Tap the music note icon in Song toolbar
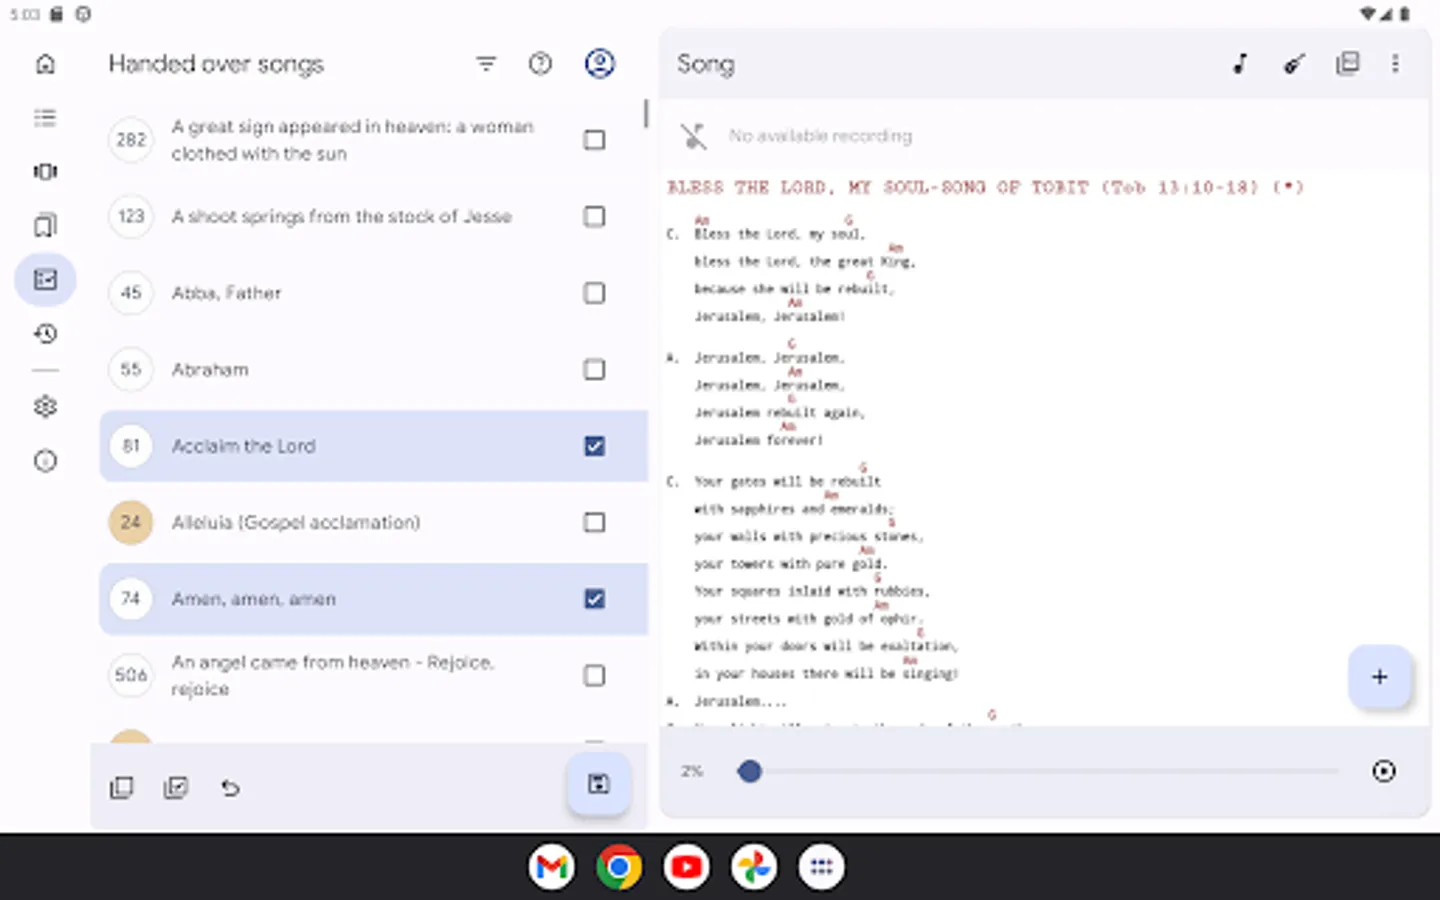 click(x=1240, y=64)
